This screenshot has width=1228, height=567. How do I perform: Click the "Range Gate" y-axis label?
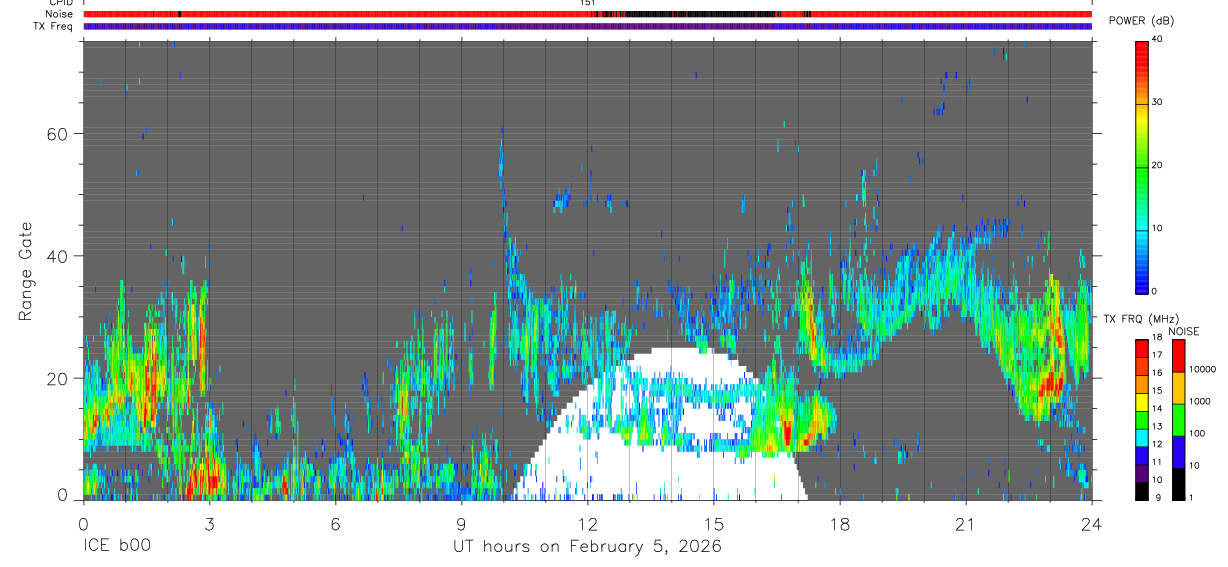coord(27,270)
